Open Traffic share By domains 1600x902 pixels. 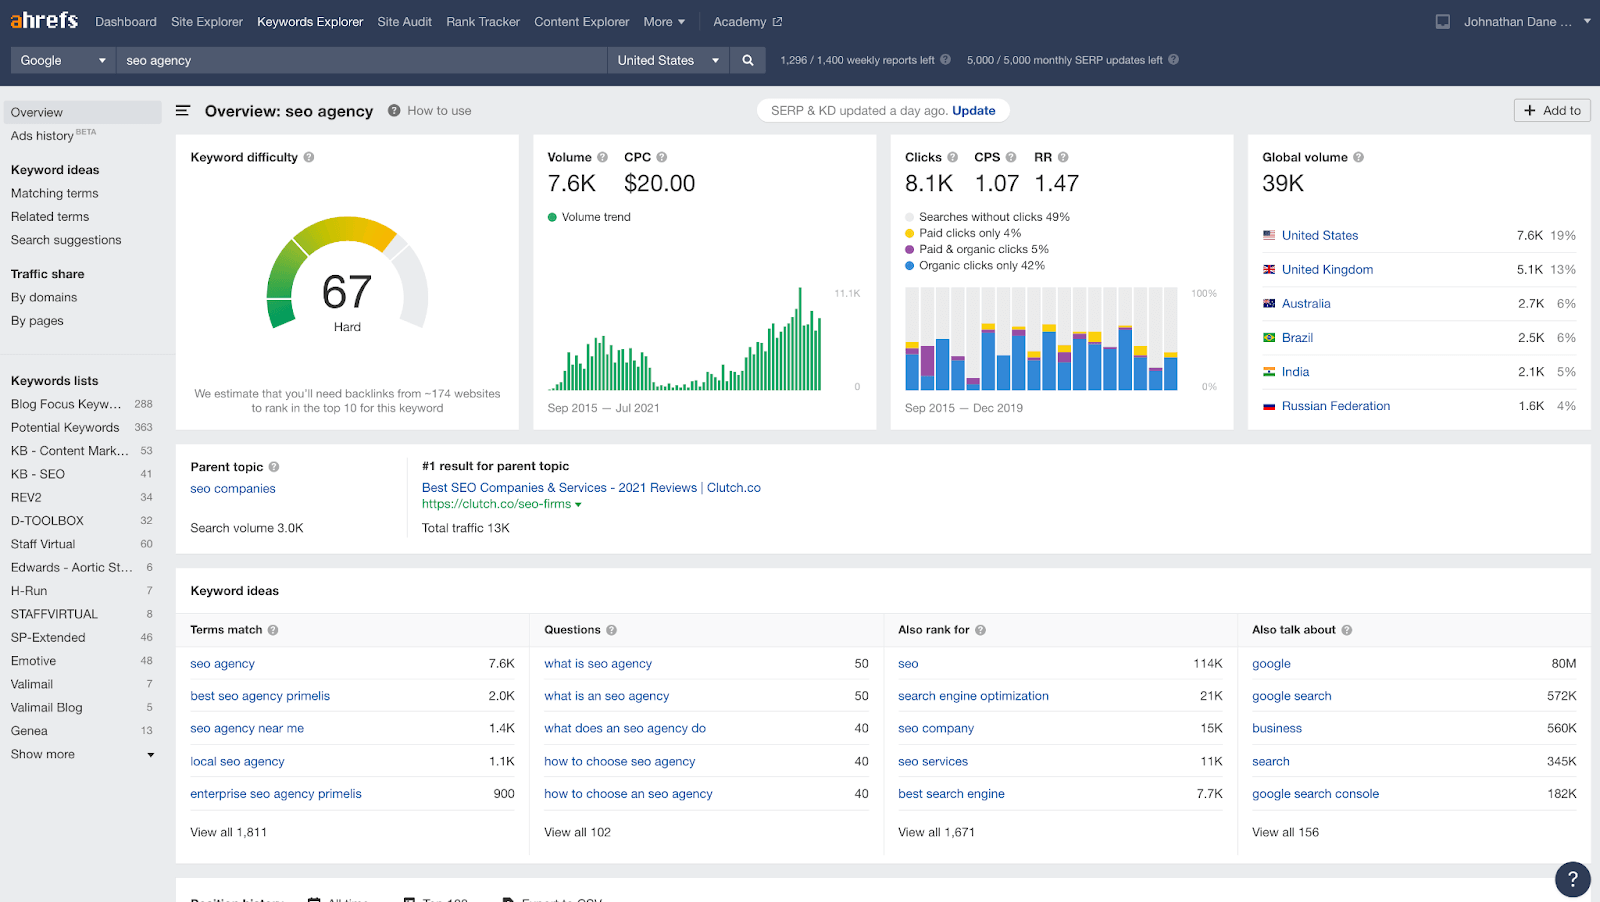click(44, 297)
